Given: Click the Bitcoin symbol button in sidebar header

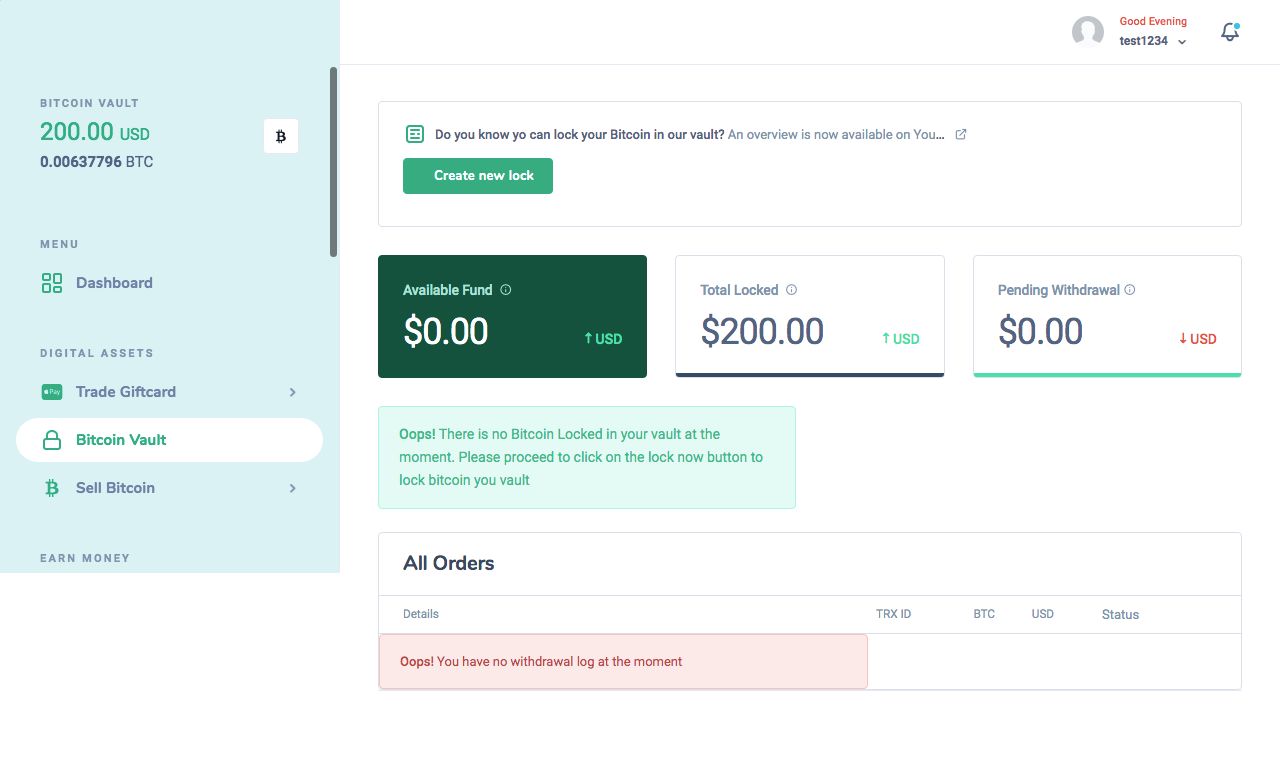Looking at the screenshot, I should (281, 136).
